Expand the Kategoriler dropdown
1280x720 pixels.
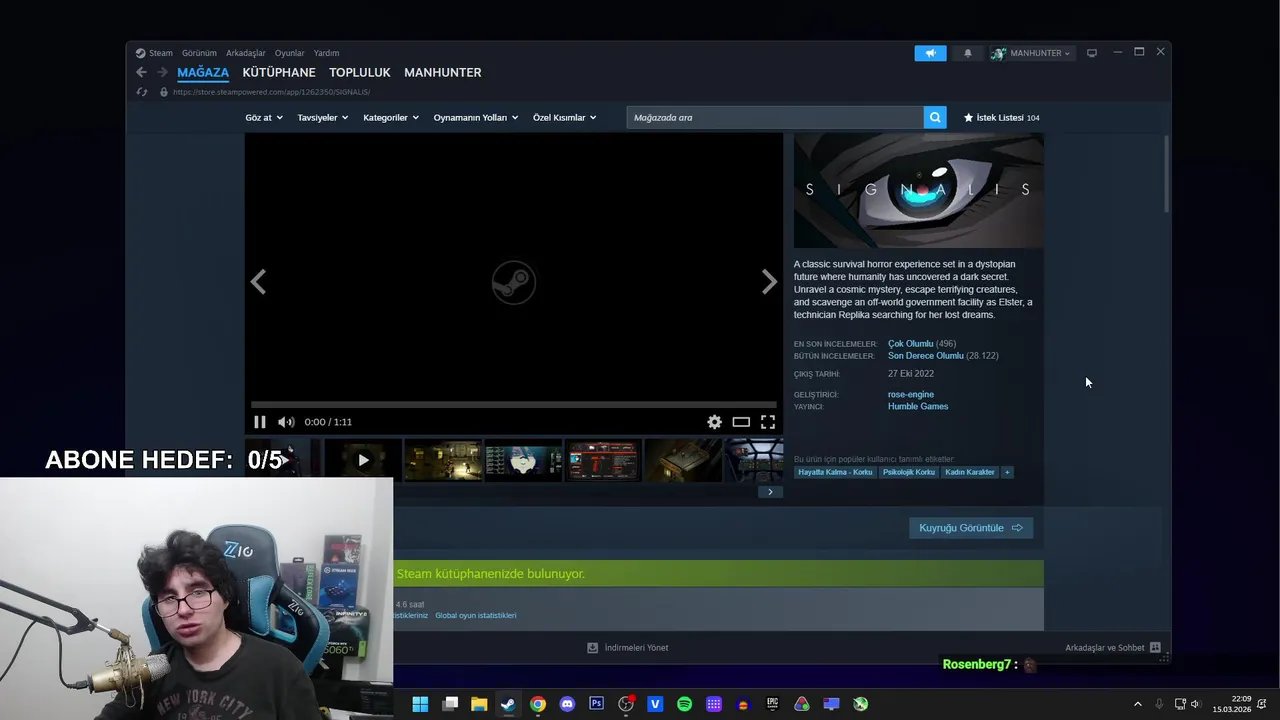pos(391,117)
